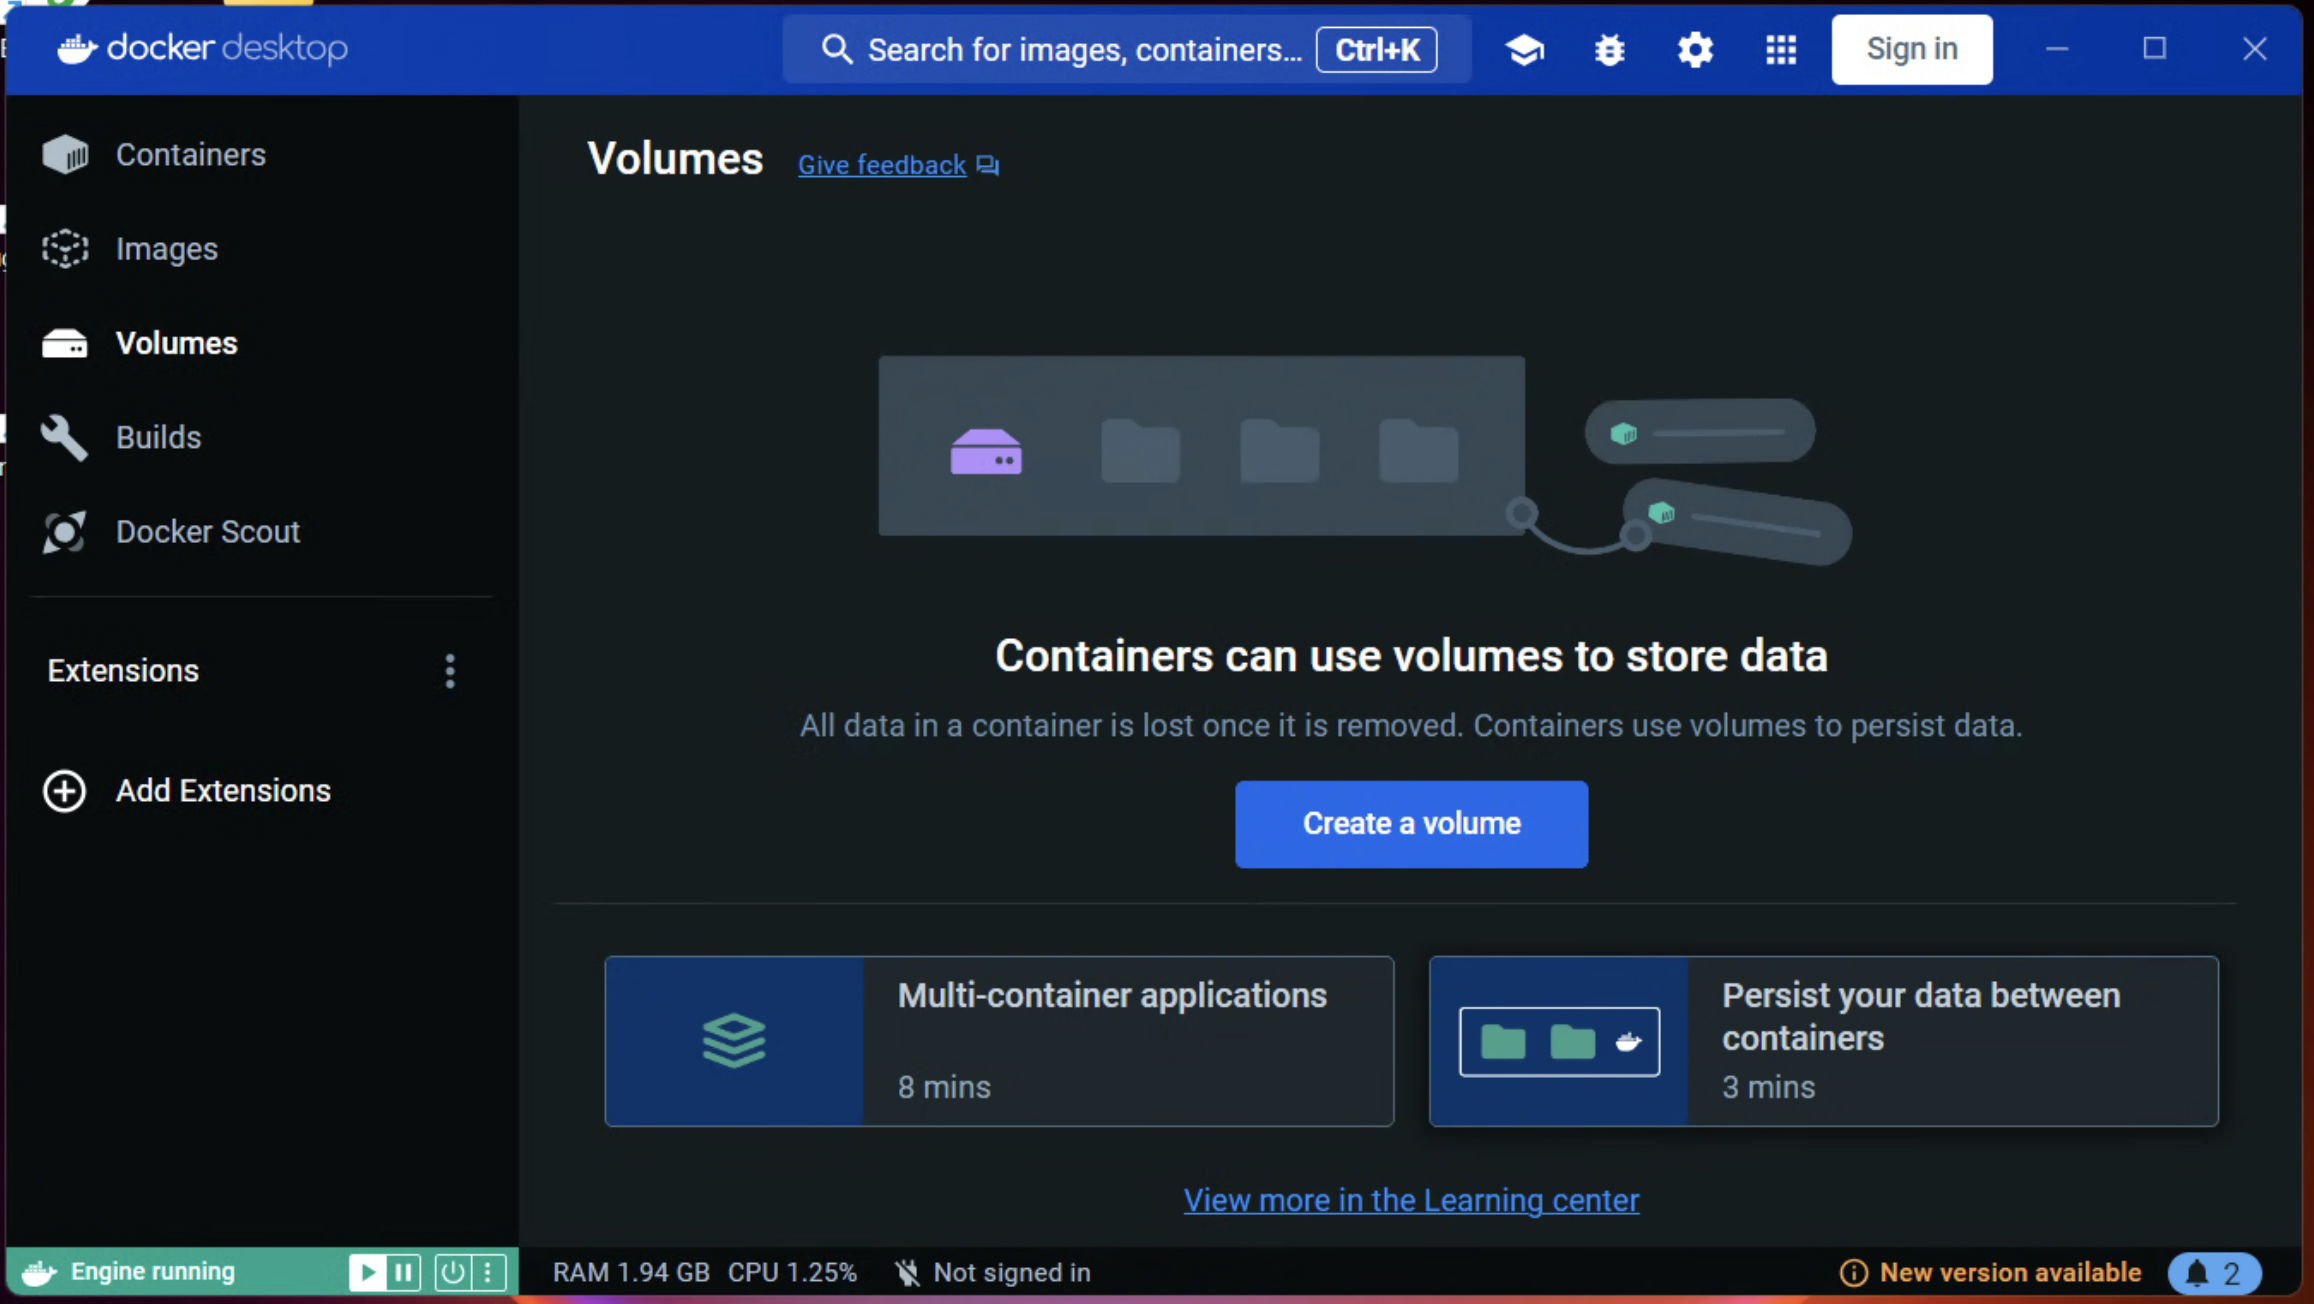The width and height of the screenshot is (2314, 1304).
Task: Click the Docker Scout lens icon
Action: click(65, 531)
